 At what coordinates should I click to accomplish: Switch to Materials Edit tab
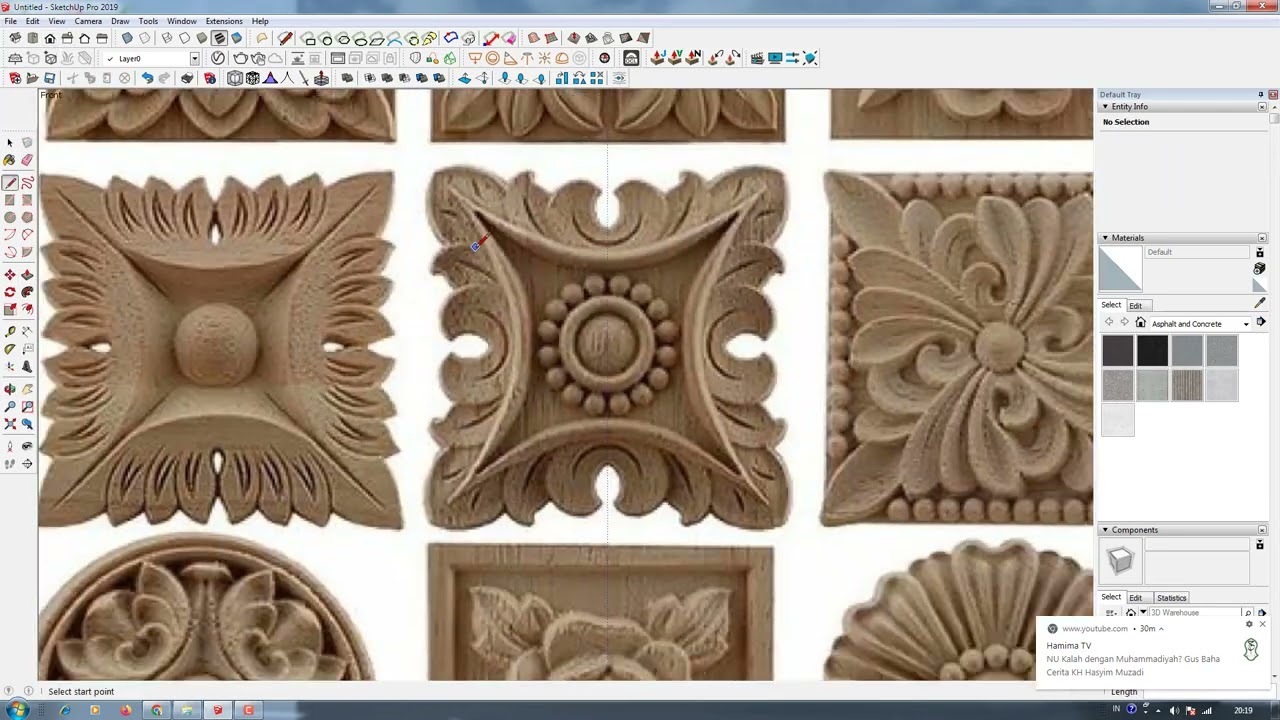click(x=1136, y=305)
